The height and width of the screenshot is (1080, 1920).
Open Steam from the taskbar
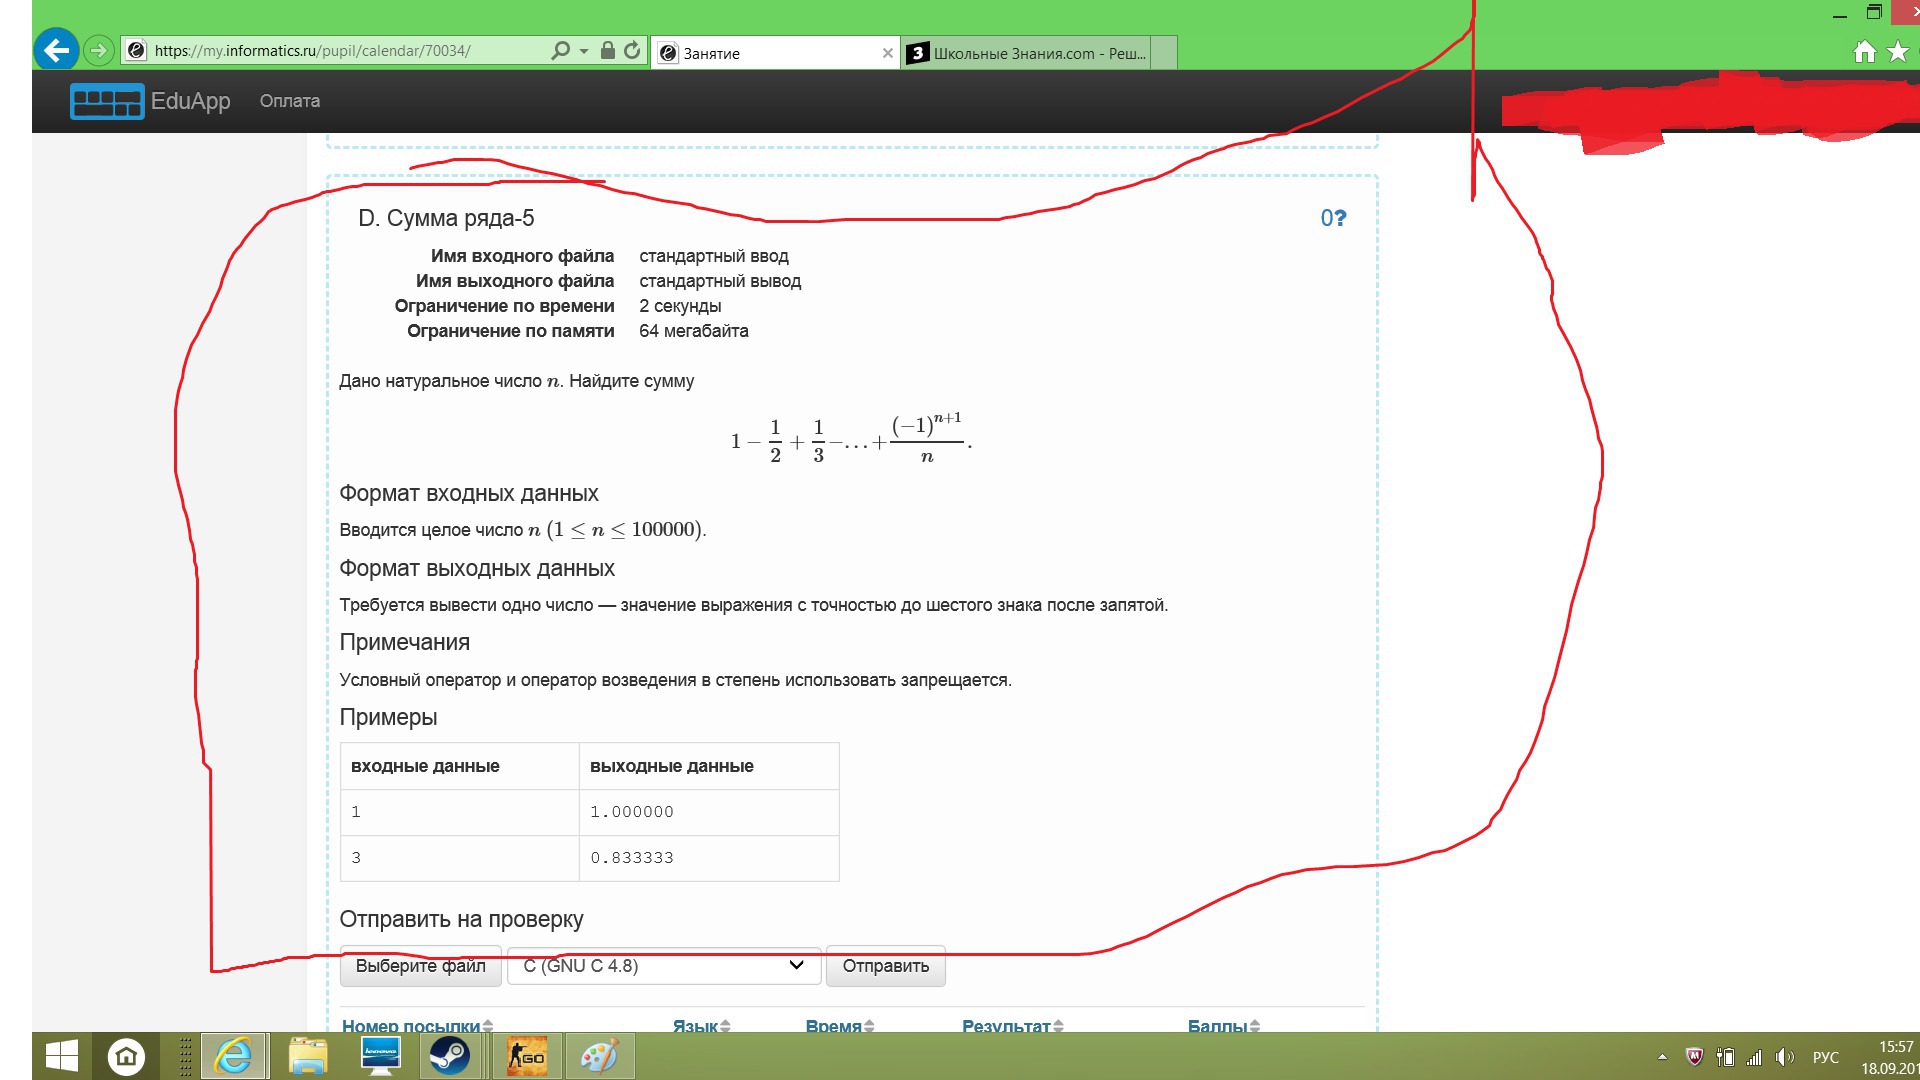click(449, 1056)
